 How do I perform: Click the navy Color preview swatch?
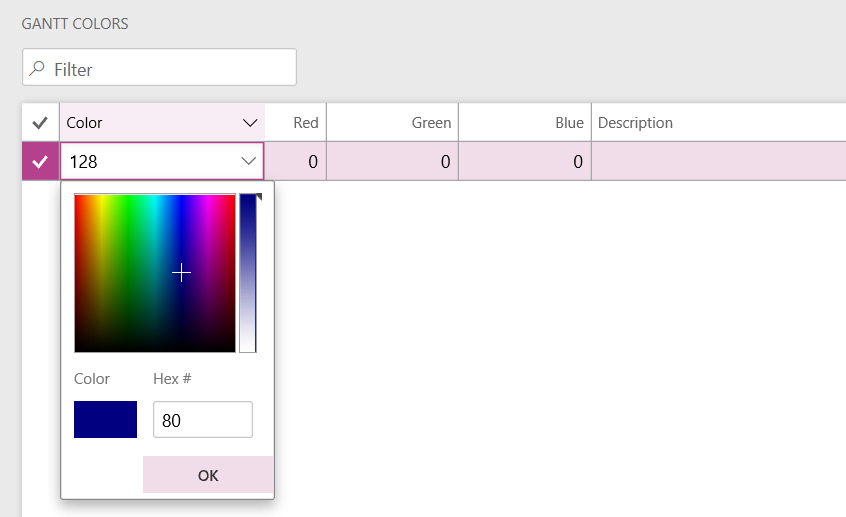pos(105,419)
